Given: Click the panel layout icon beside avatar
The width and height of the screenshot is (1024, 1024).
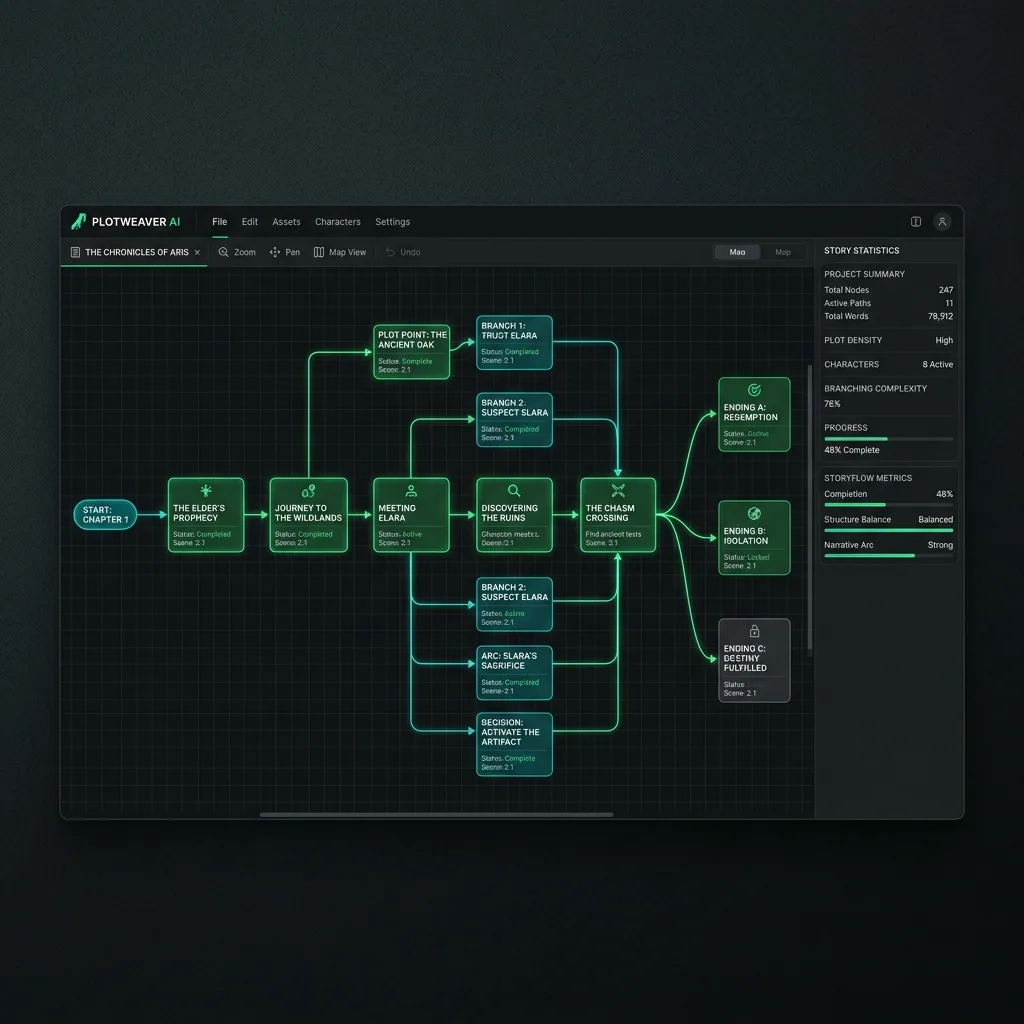Looking at the screenshot, I should [916, 222].
